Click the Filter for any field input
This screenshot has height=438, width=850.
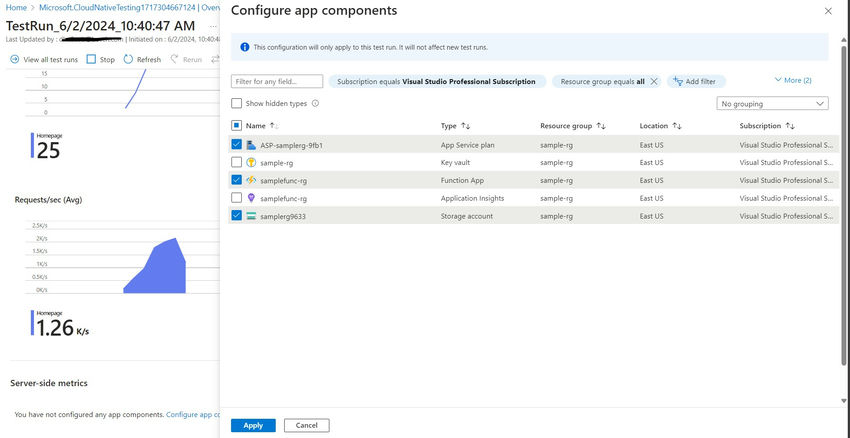(x=277, y=81)
